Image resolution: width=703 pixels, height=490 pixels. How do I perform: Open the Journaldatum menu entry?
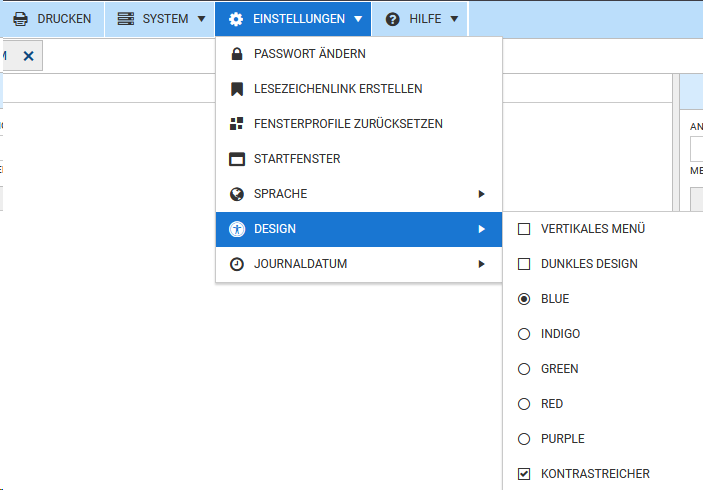[x=359, y=264]
